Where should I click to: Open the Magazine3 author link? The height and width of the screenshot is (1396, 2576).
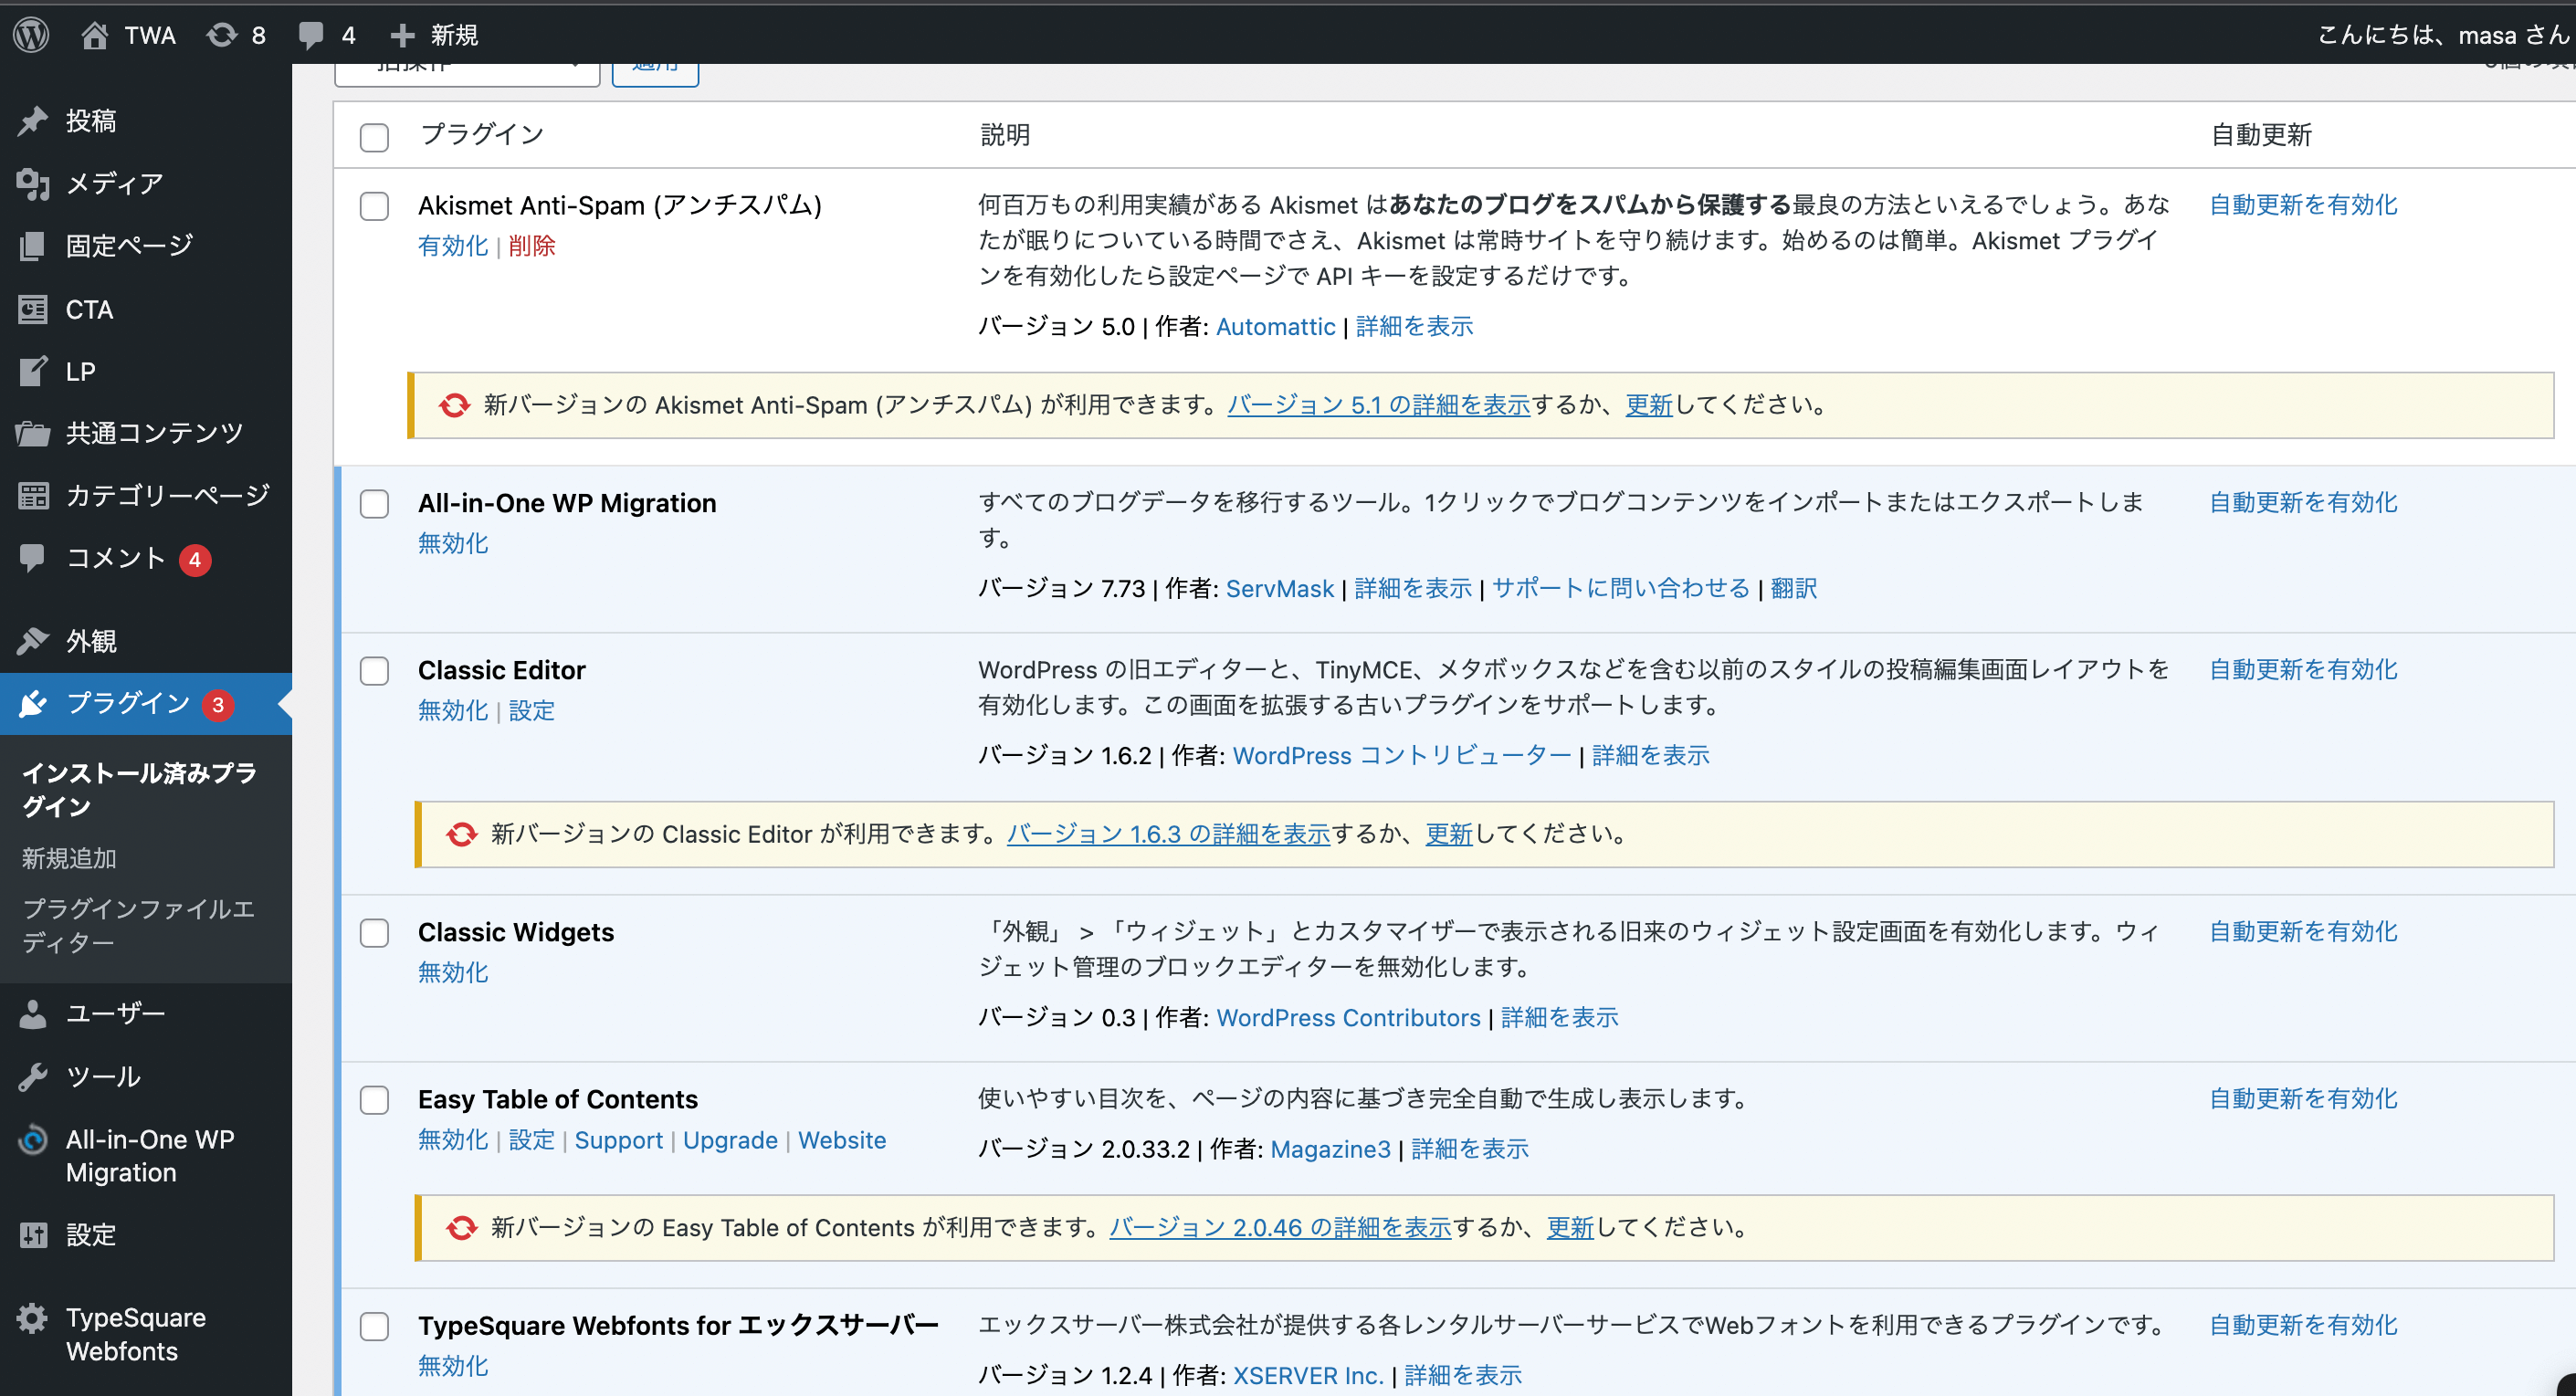[1330, 1150]
